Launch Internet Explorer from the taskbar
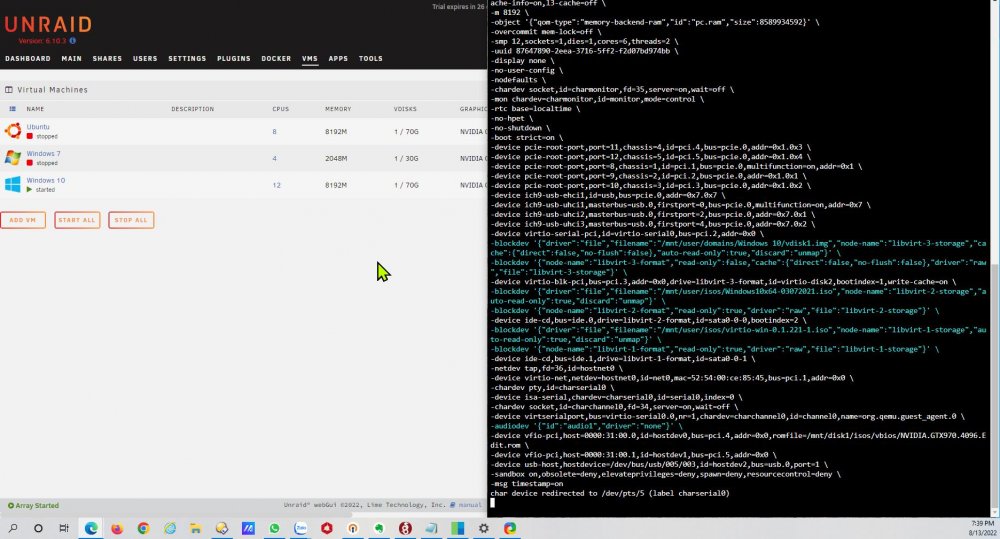Image resolution: width=1000 pixels, height=539 pixels. (170, 528)
